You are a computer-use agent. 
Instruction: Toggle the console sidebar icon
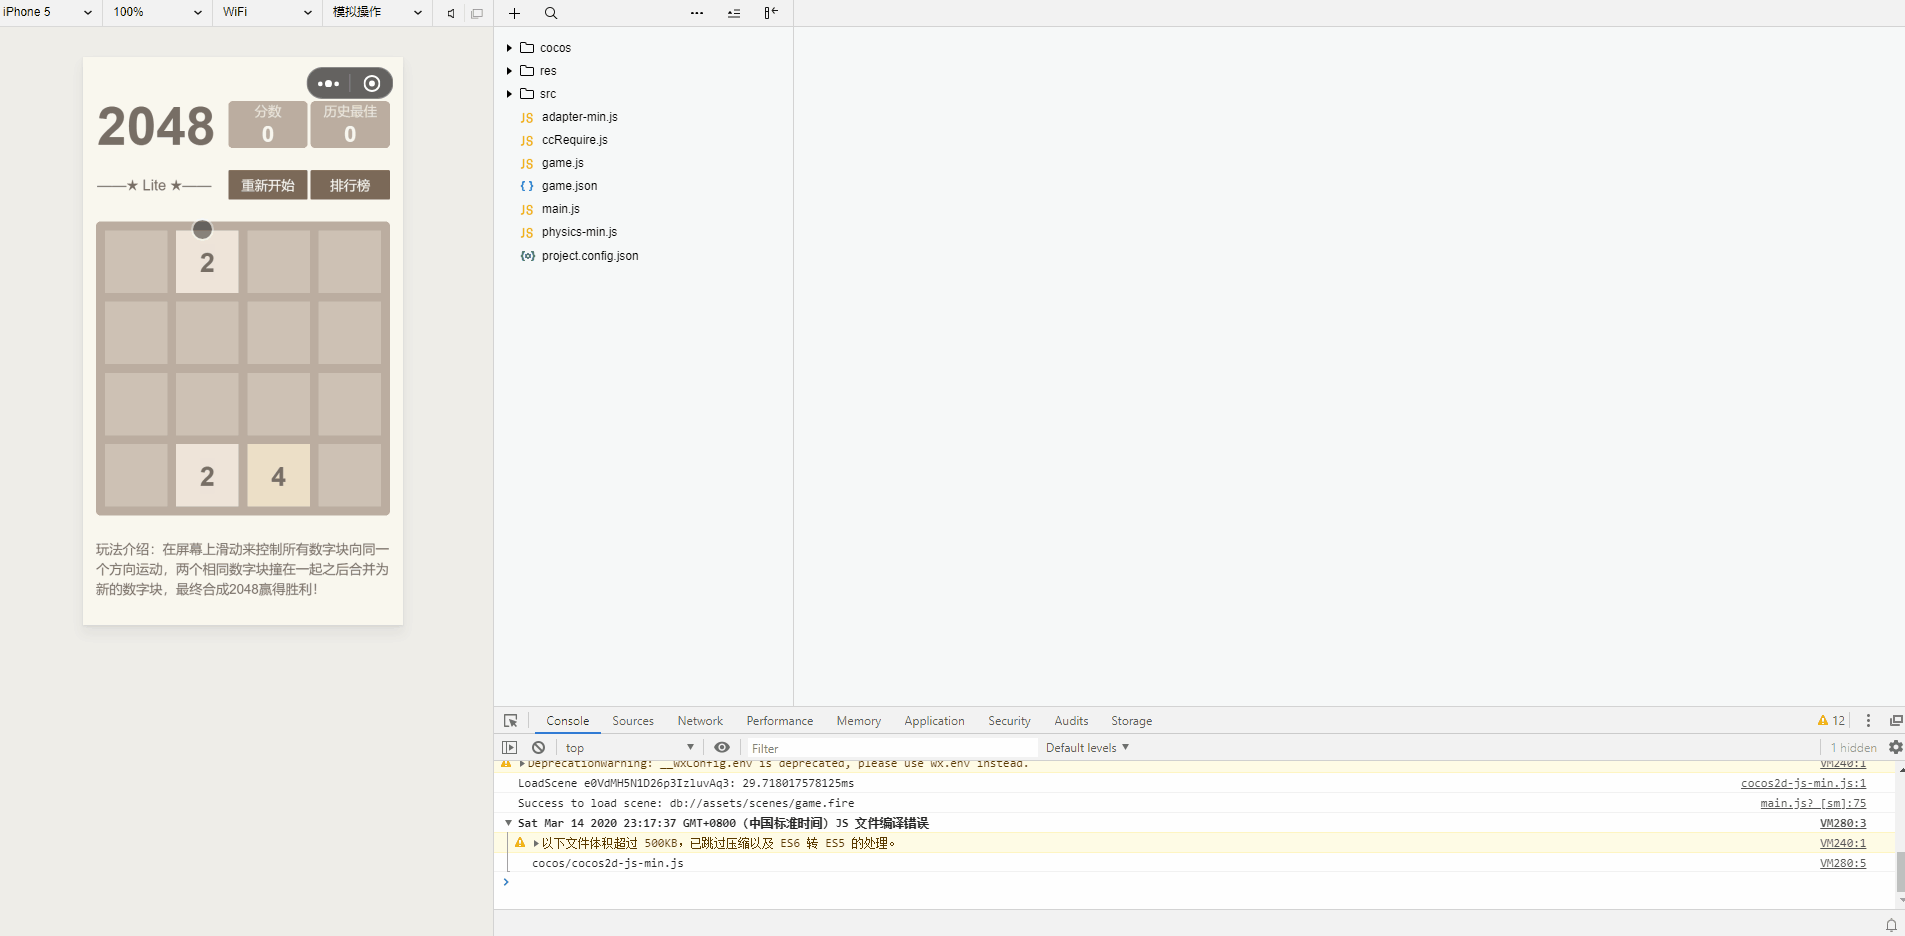(510, 748)
